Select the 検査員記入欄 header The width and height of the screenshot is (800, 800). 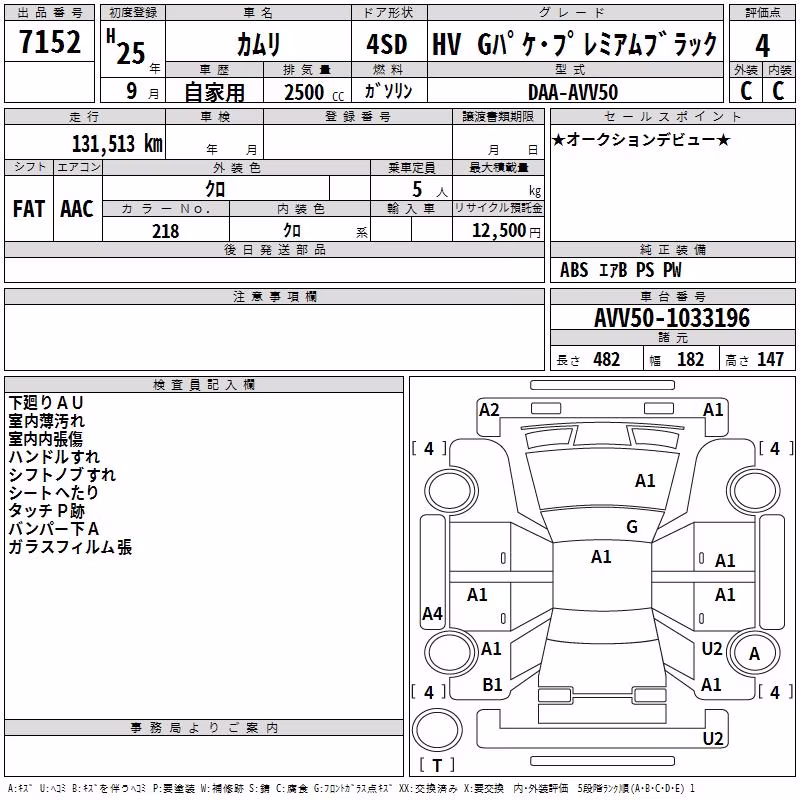[x=204, y=385]
